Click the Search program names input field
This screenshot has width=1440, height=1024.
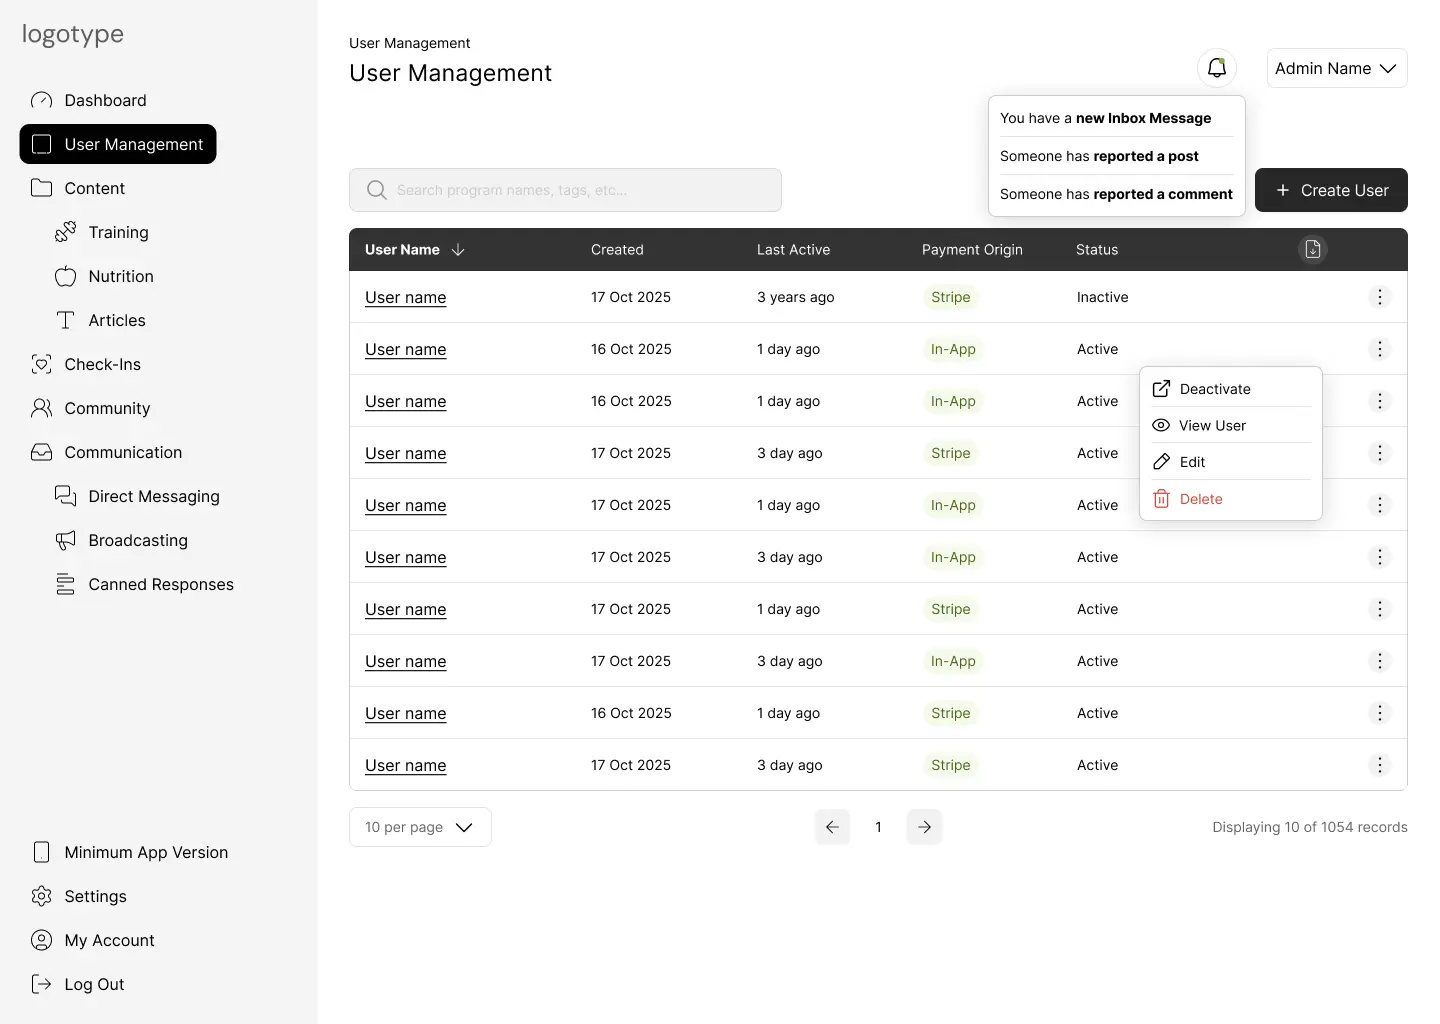pos(565,190)
